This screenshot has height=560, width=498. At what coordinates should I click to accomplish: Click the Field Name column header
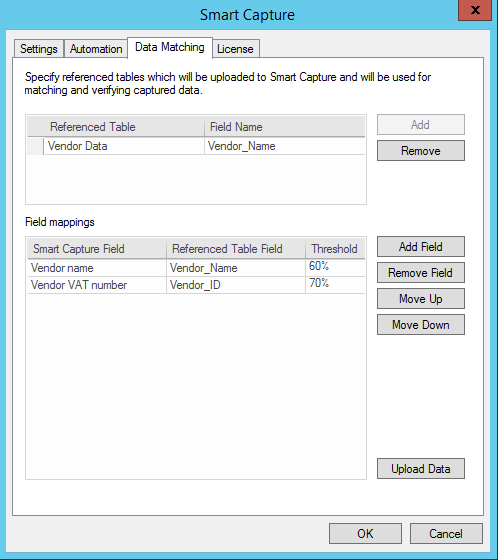tap(285, 126)
